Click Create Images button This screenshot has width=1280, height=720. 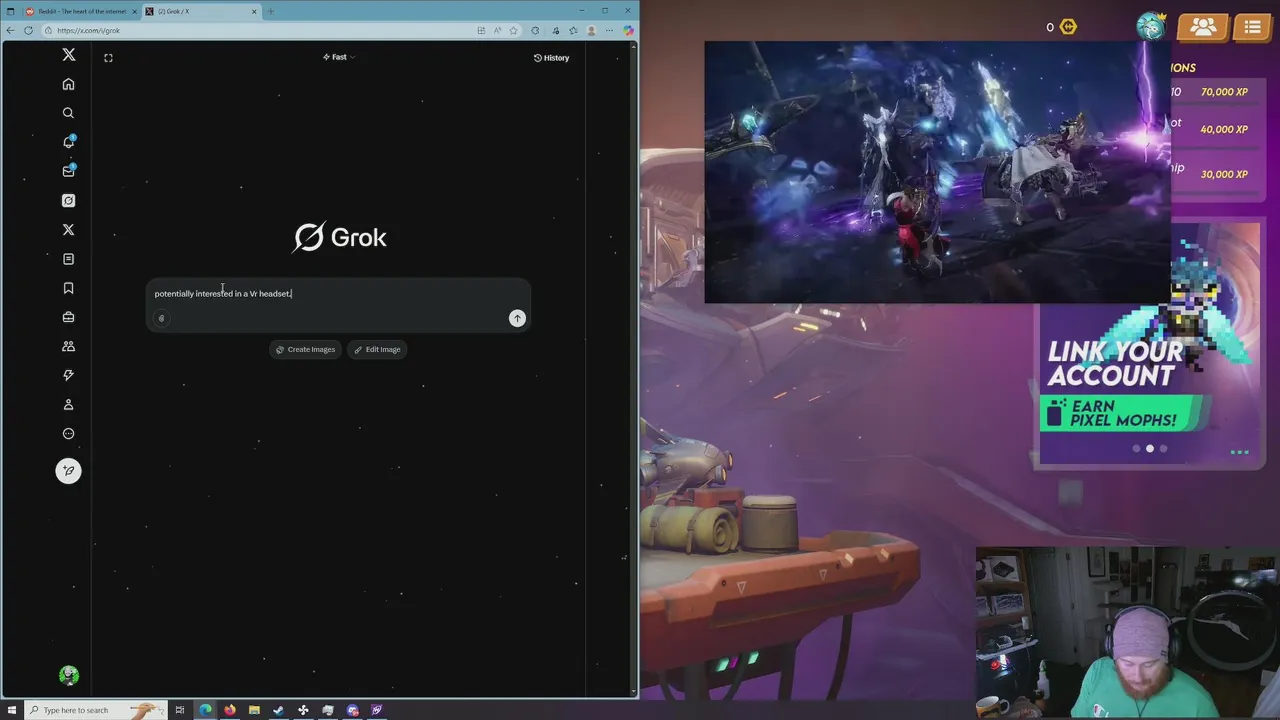305,349
